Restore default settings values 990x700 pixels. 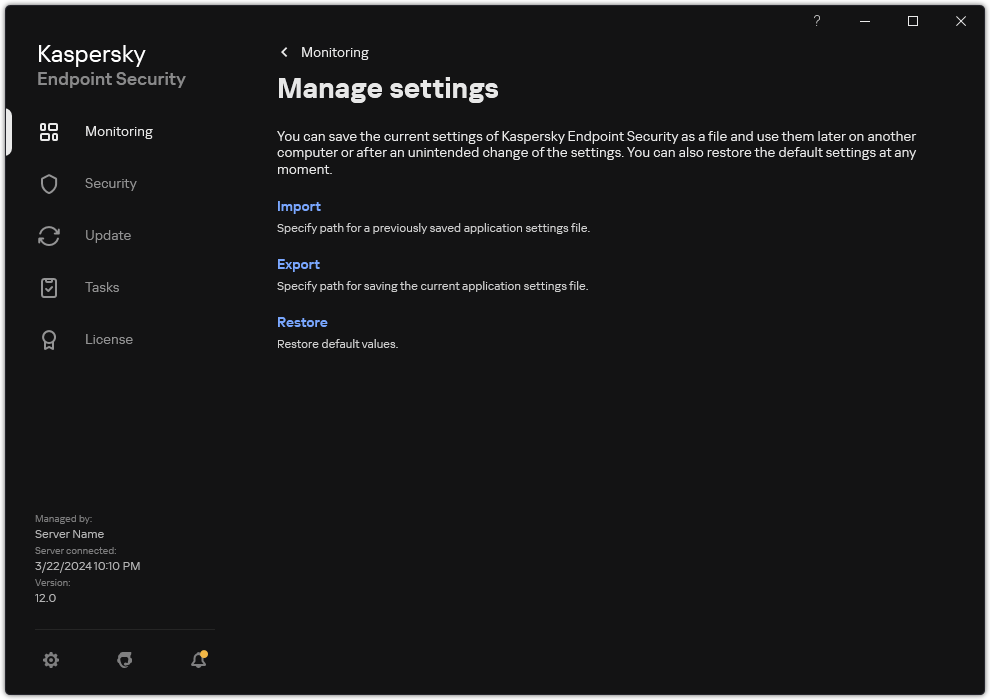302,322
